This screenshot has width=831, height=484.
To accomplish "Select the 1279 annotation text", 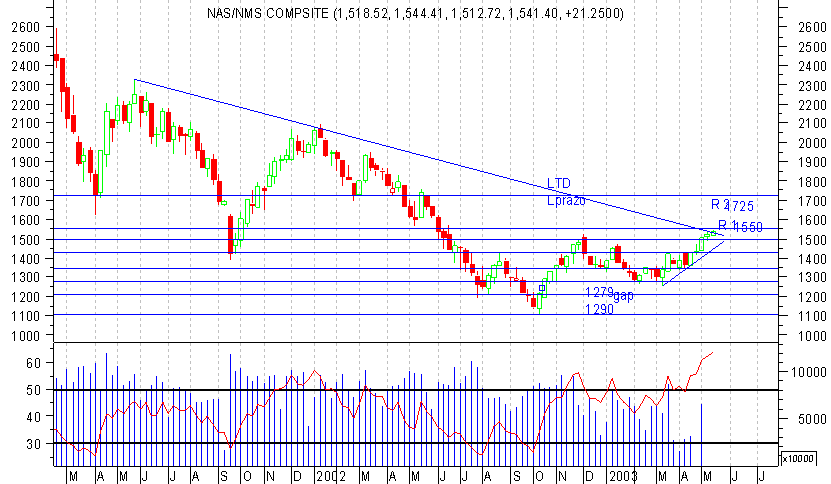I will coord(599,292).
